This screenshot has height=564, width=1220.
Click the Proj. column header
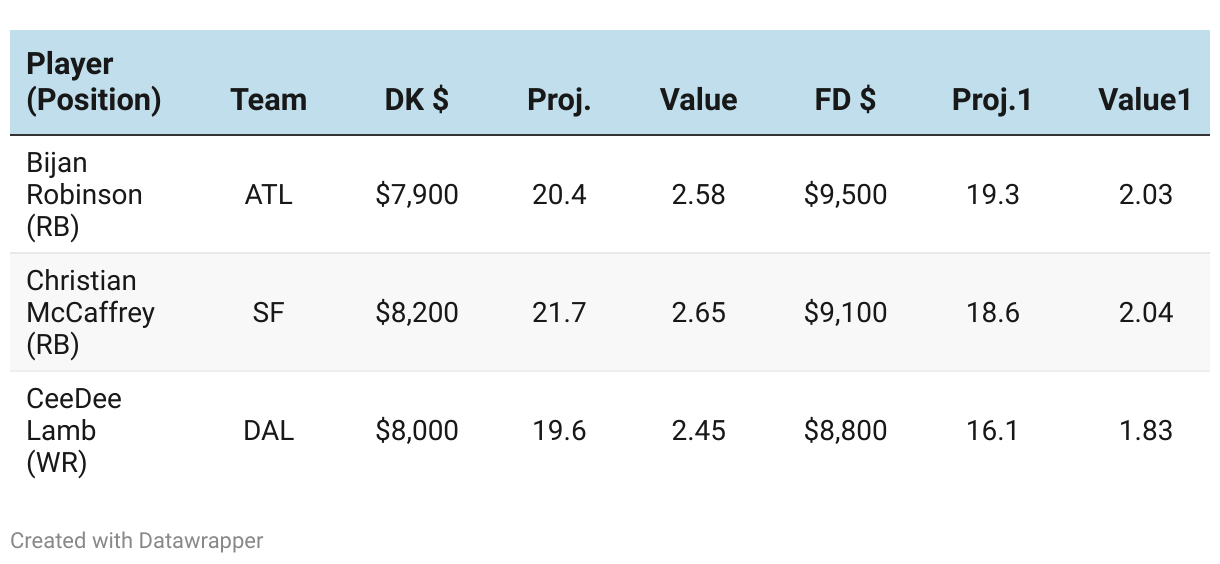point(559,100)
